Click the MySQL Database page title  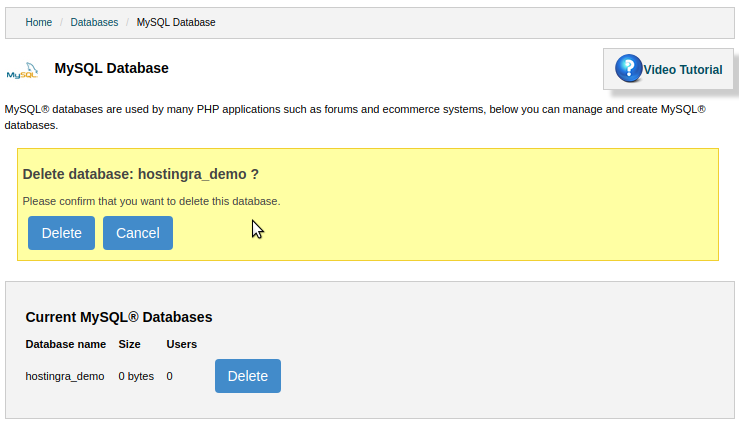[111, 68]
